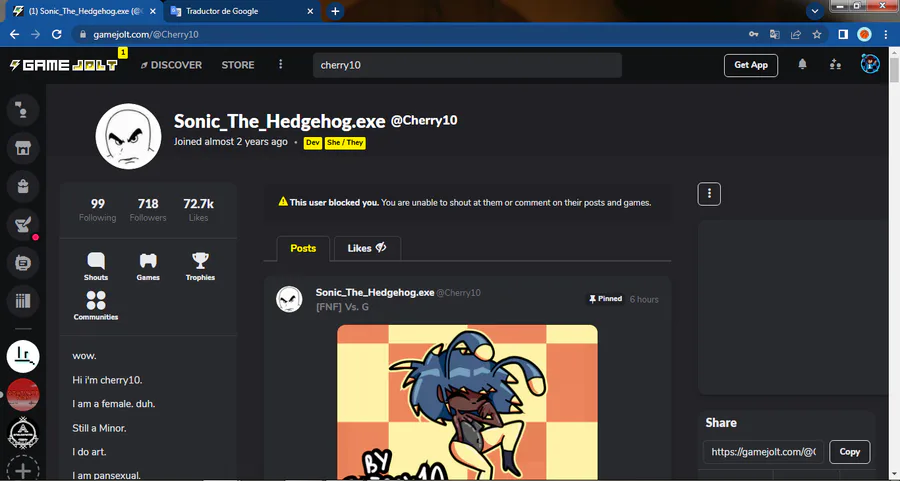The image size is (900, 481).
Task: Open the saved passwords key icon
Action: pyautogui.click(x=754, y=34)
